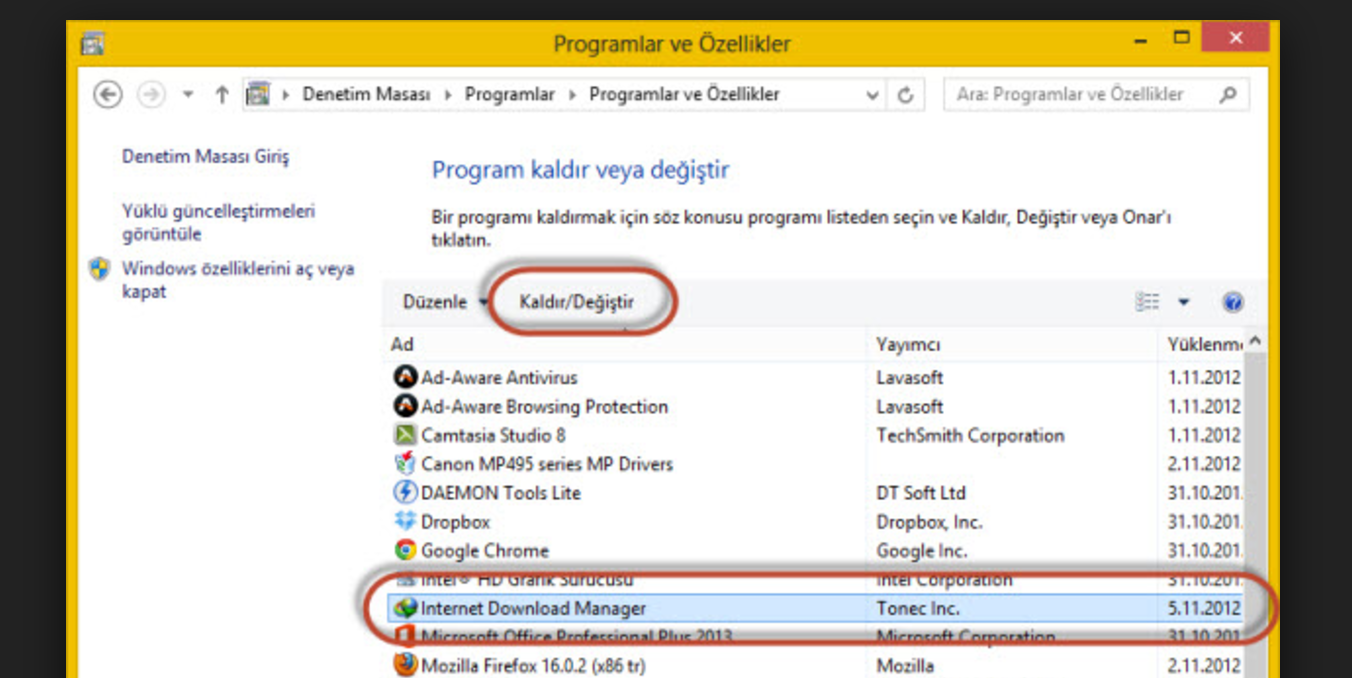This screenshot has height=678, width=1352.
Task: Select the Dropbox program icon
Action: [x=405, y=522]
